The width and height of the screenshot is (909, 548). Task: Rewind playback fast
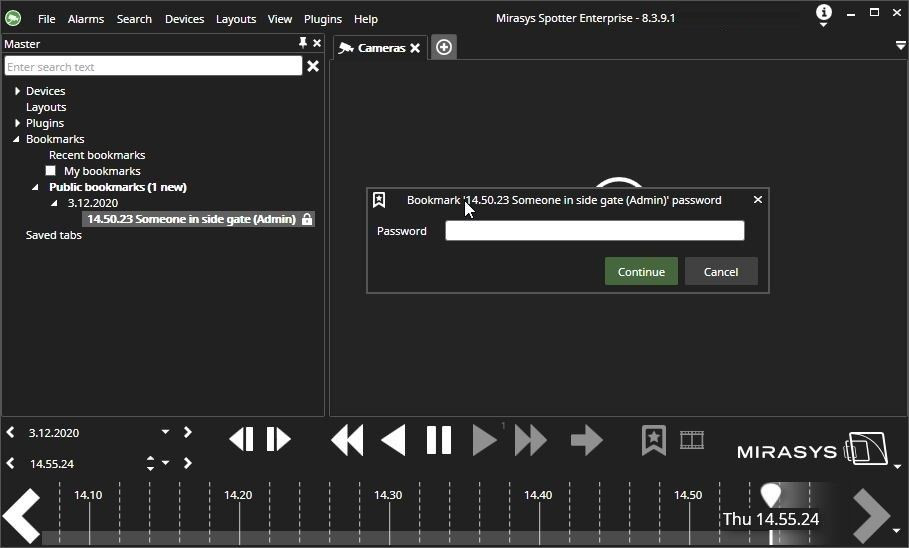347,440
